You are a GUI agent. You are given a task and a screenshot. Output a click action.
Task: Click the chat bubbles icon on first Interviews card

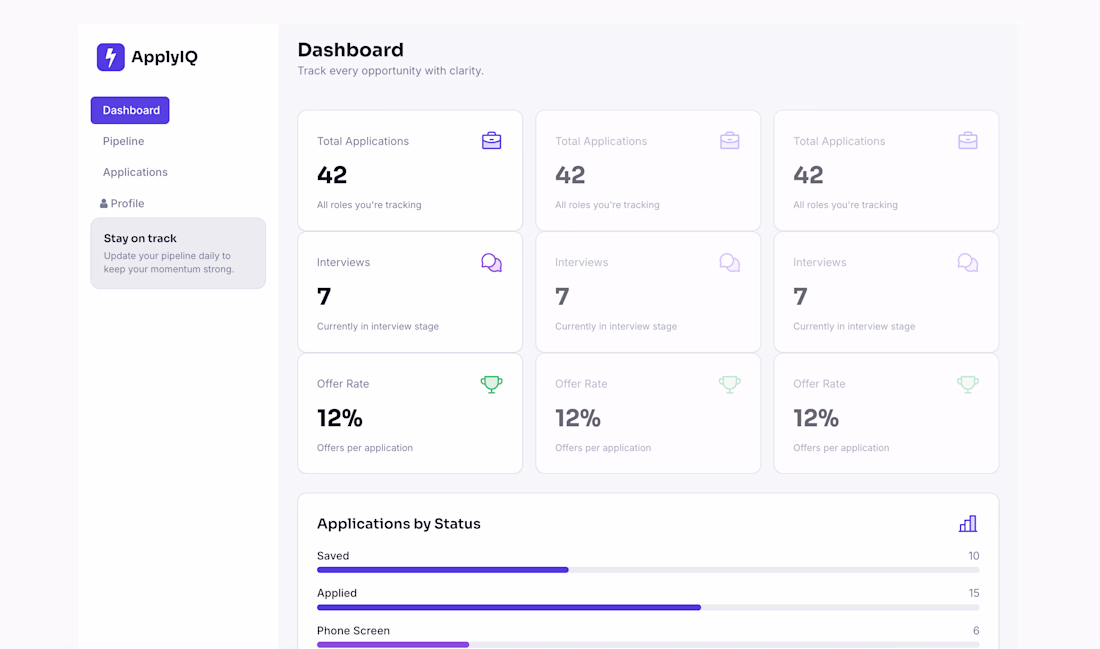click(491, 262)
